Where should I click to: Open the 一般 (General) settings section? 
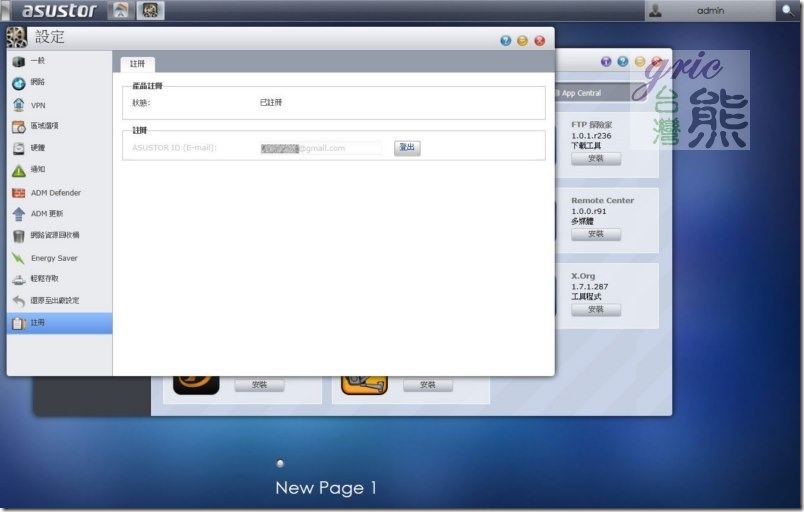pyautogui.click(x=59, y=61)
